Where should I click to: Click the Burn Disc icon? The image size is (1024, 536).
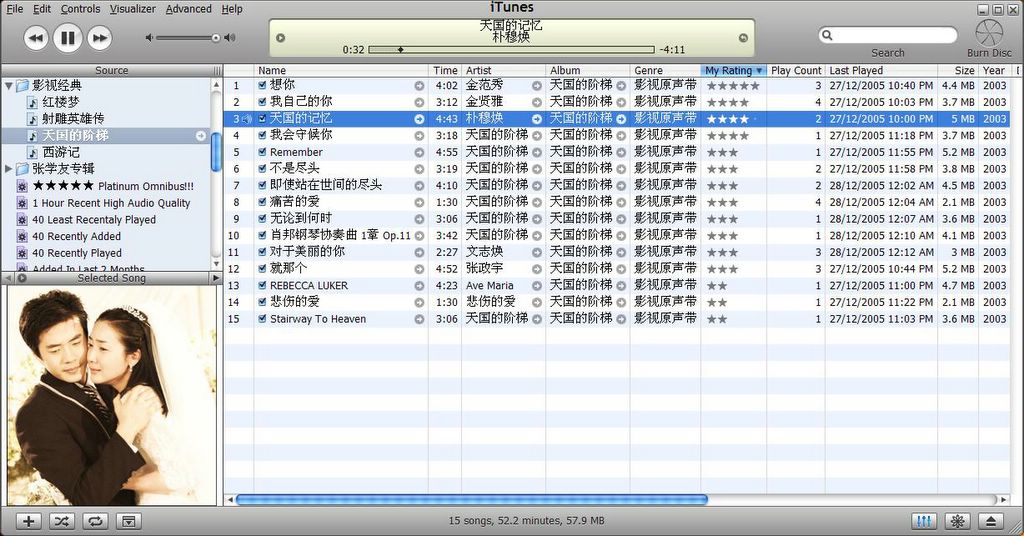coord(989,32)
